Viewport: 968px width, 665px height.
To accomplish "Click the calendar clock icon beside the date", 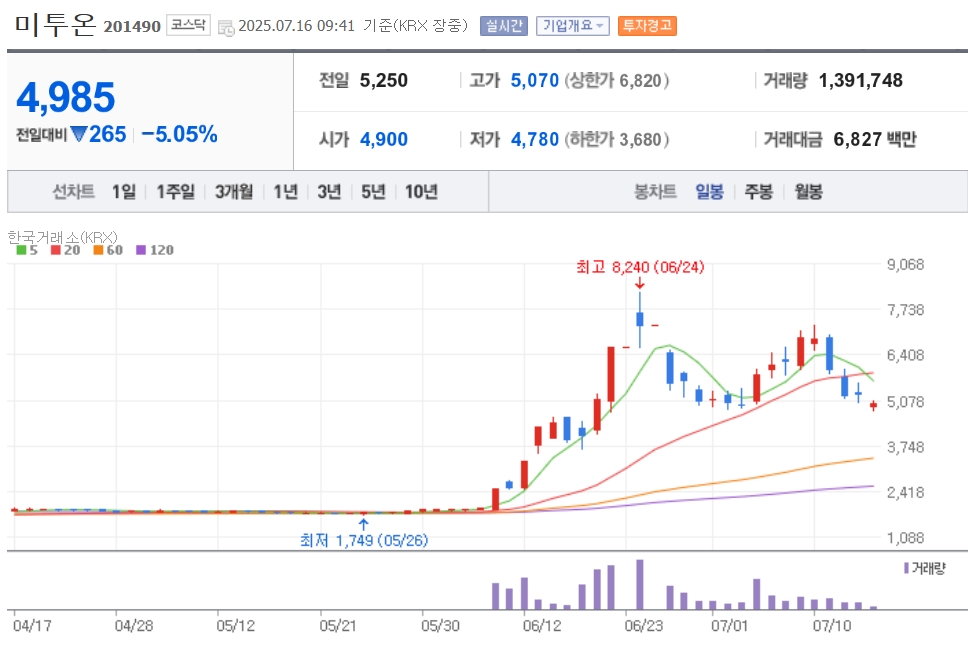I will click(226, 27).
